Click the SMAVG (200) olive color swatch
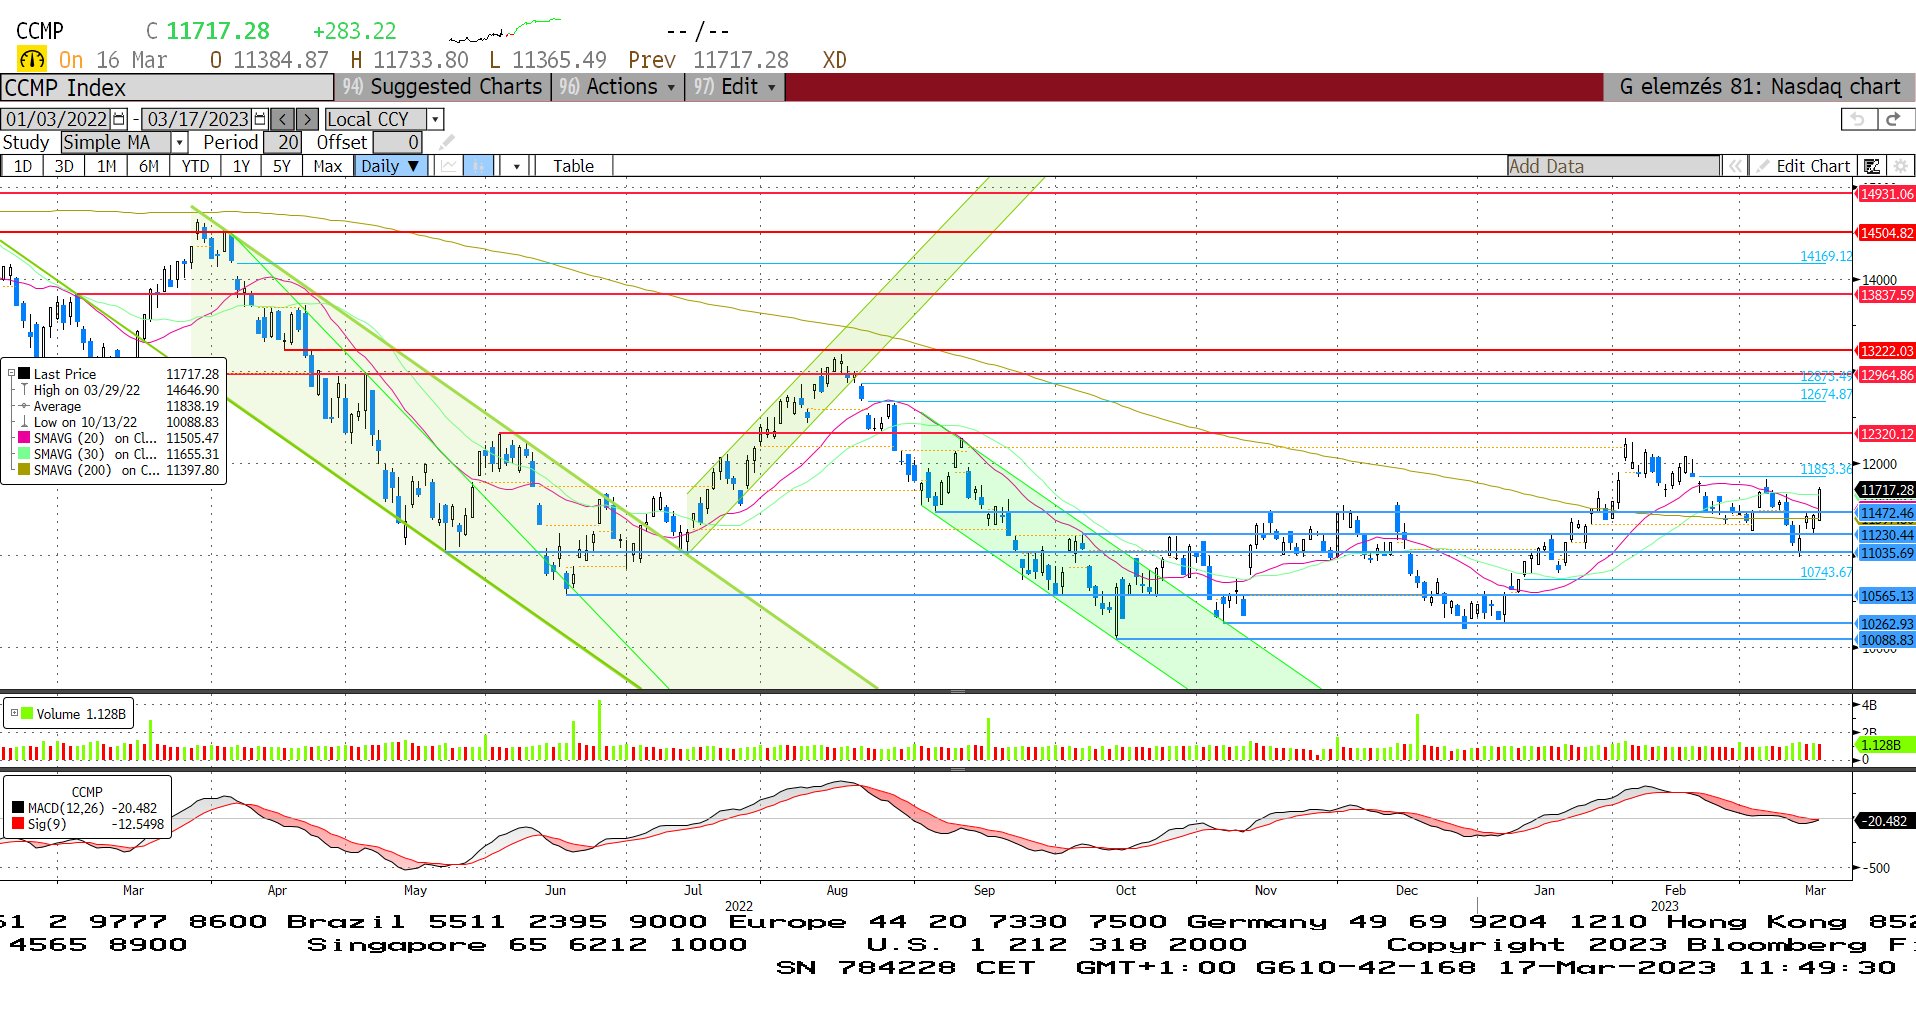This screenshot has width=1916, height=1023. [x=24, y=470]
